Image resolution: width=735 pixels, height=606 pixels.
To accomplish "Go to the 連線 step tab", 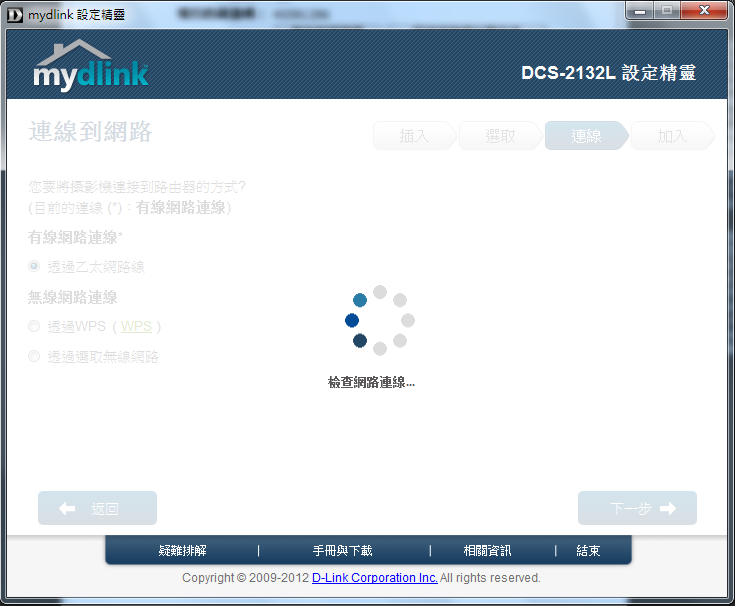I will coord(586,136).
